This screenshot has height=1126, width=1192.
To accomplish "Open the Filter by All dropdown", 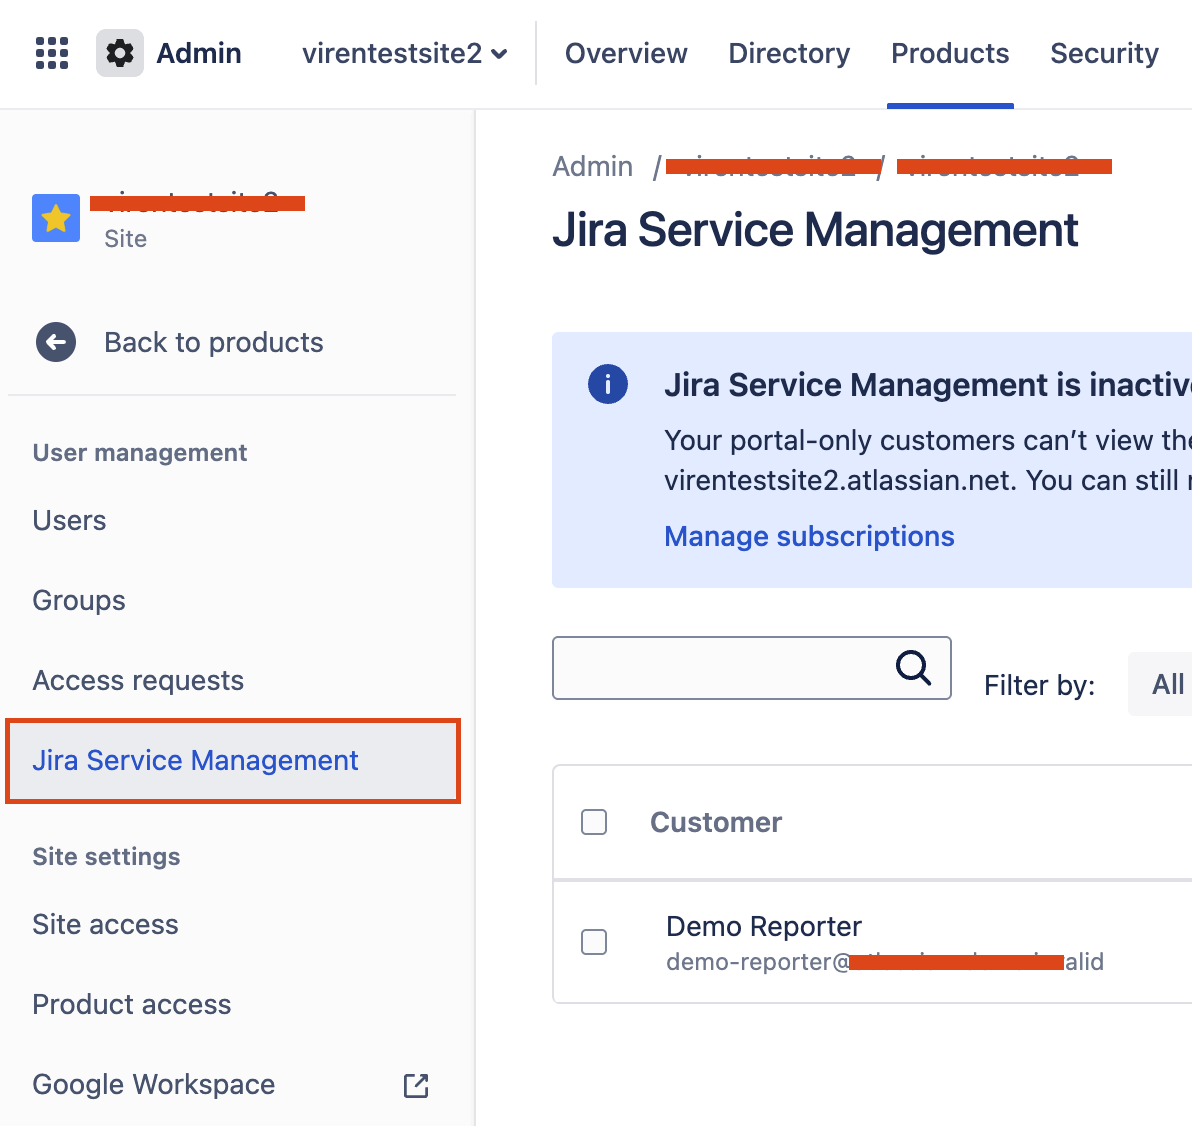I will [x=1161, y=684].
